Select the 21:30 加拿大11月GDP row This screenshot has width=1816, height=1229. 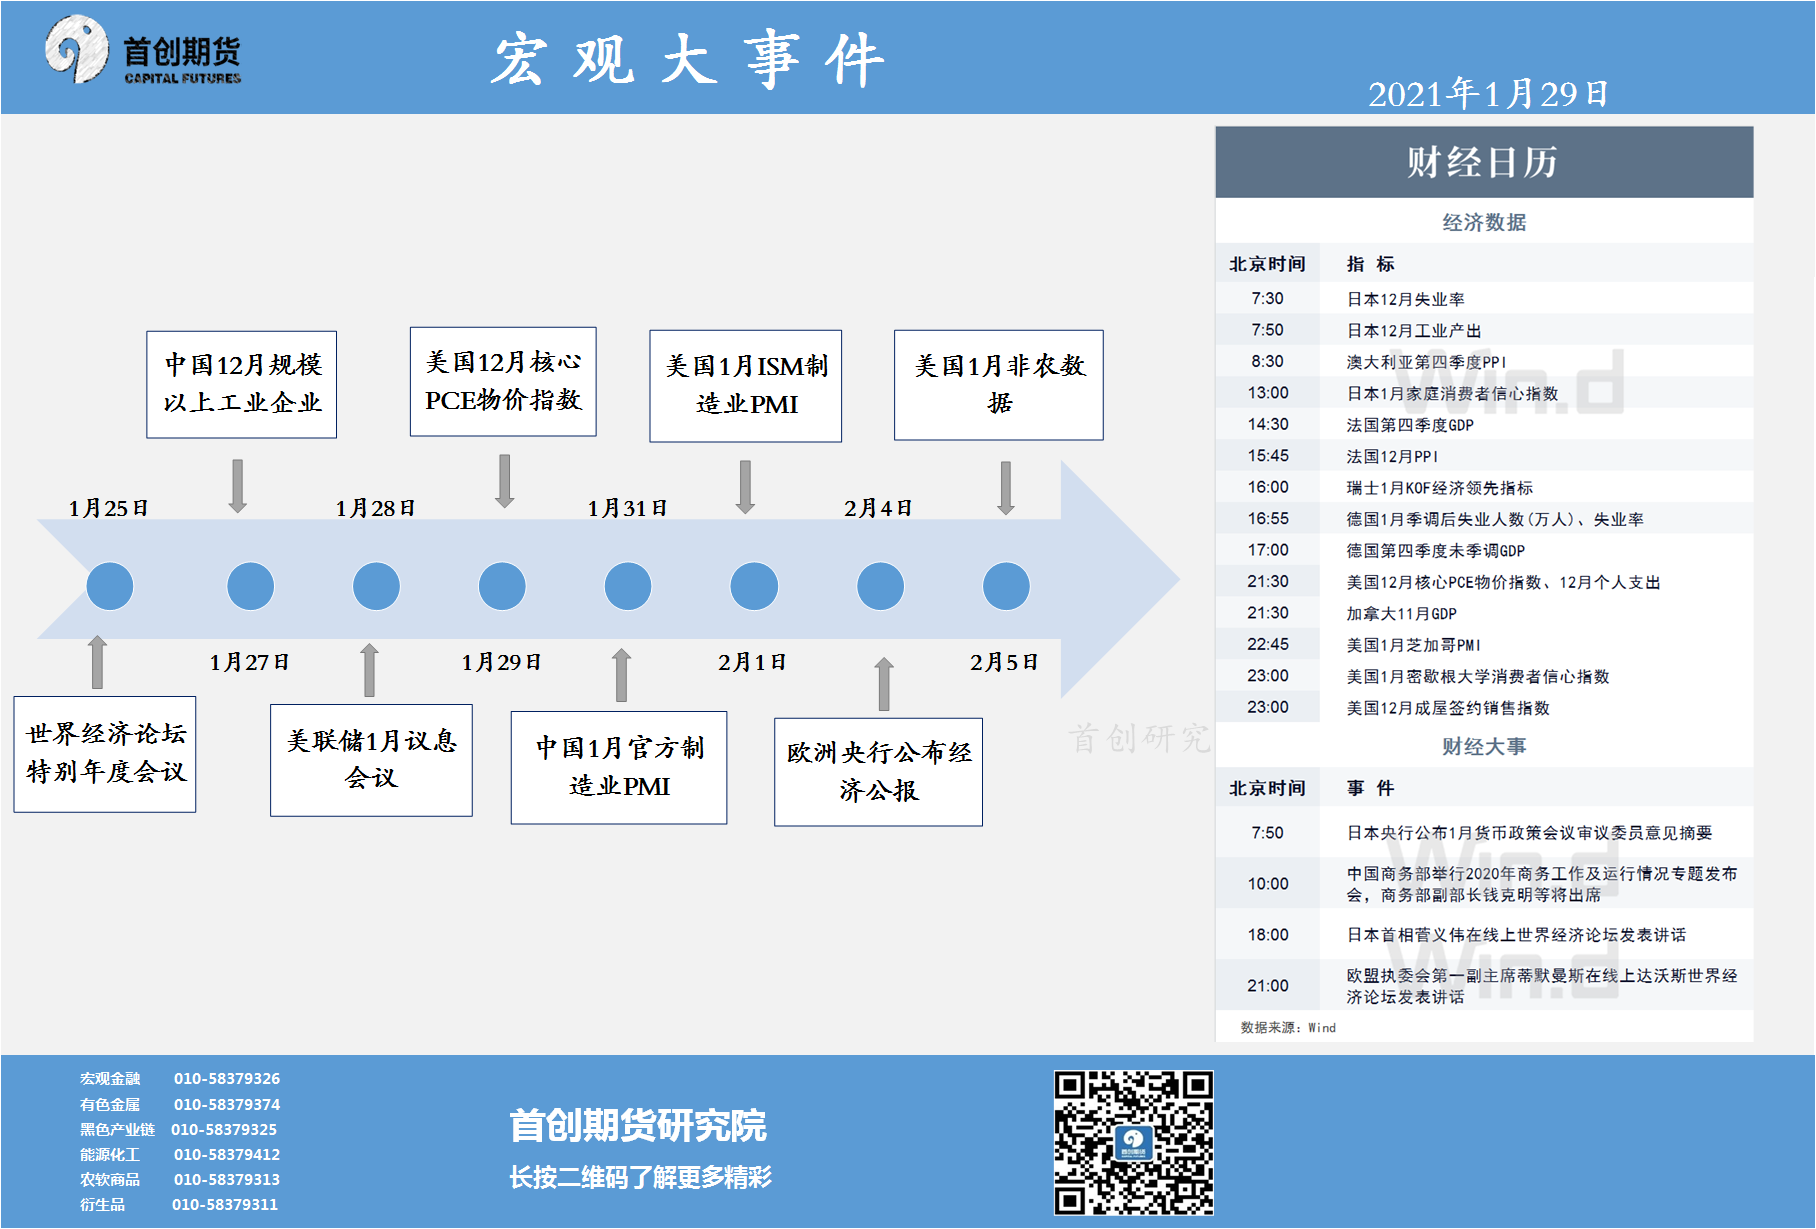[1483, 613]
